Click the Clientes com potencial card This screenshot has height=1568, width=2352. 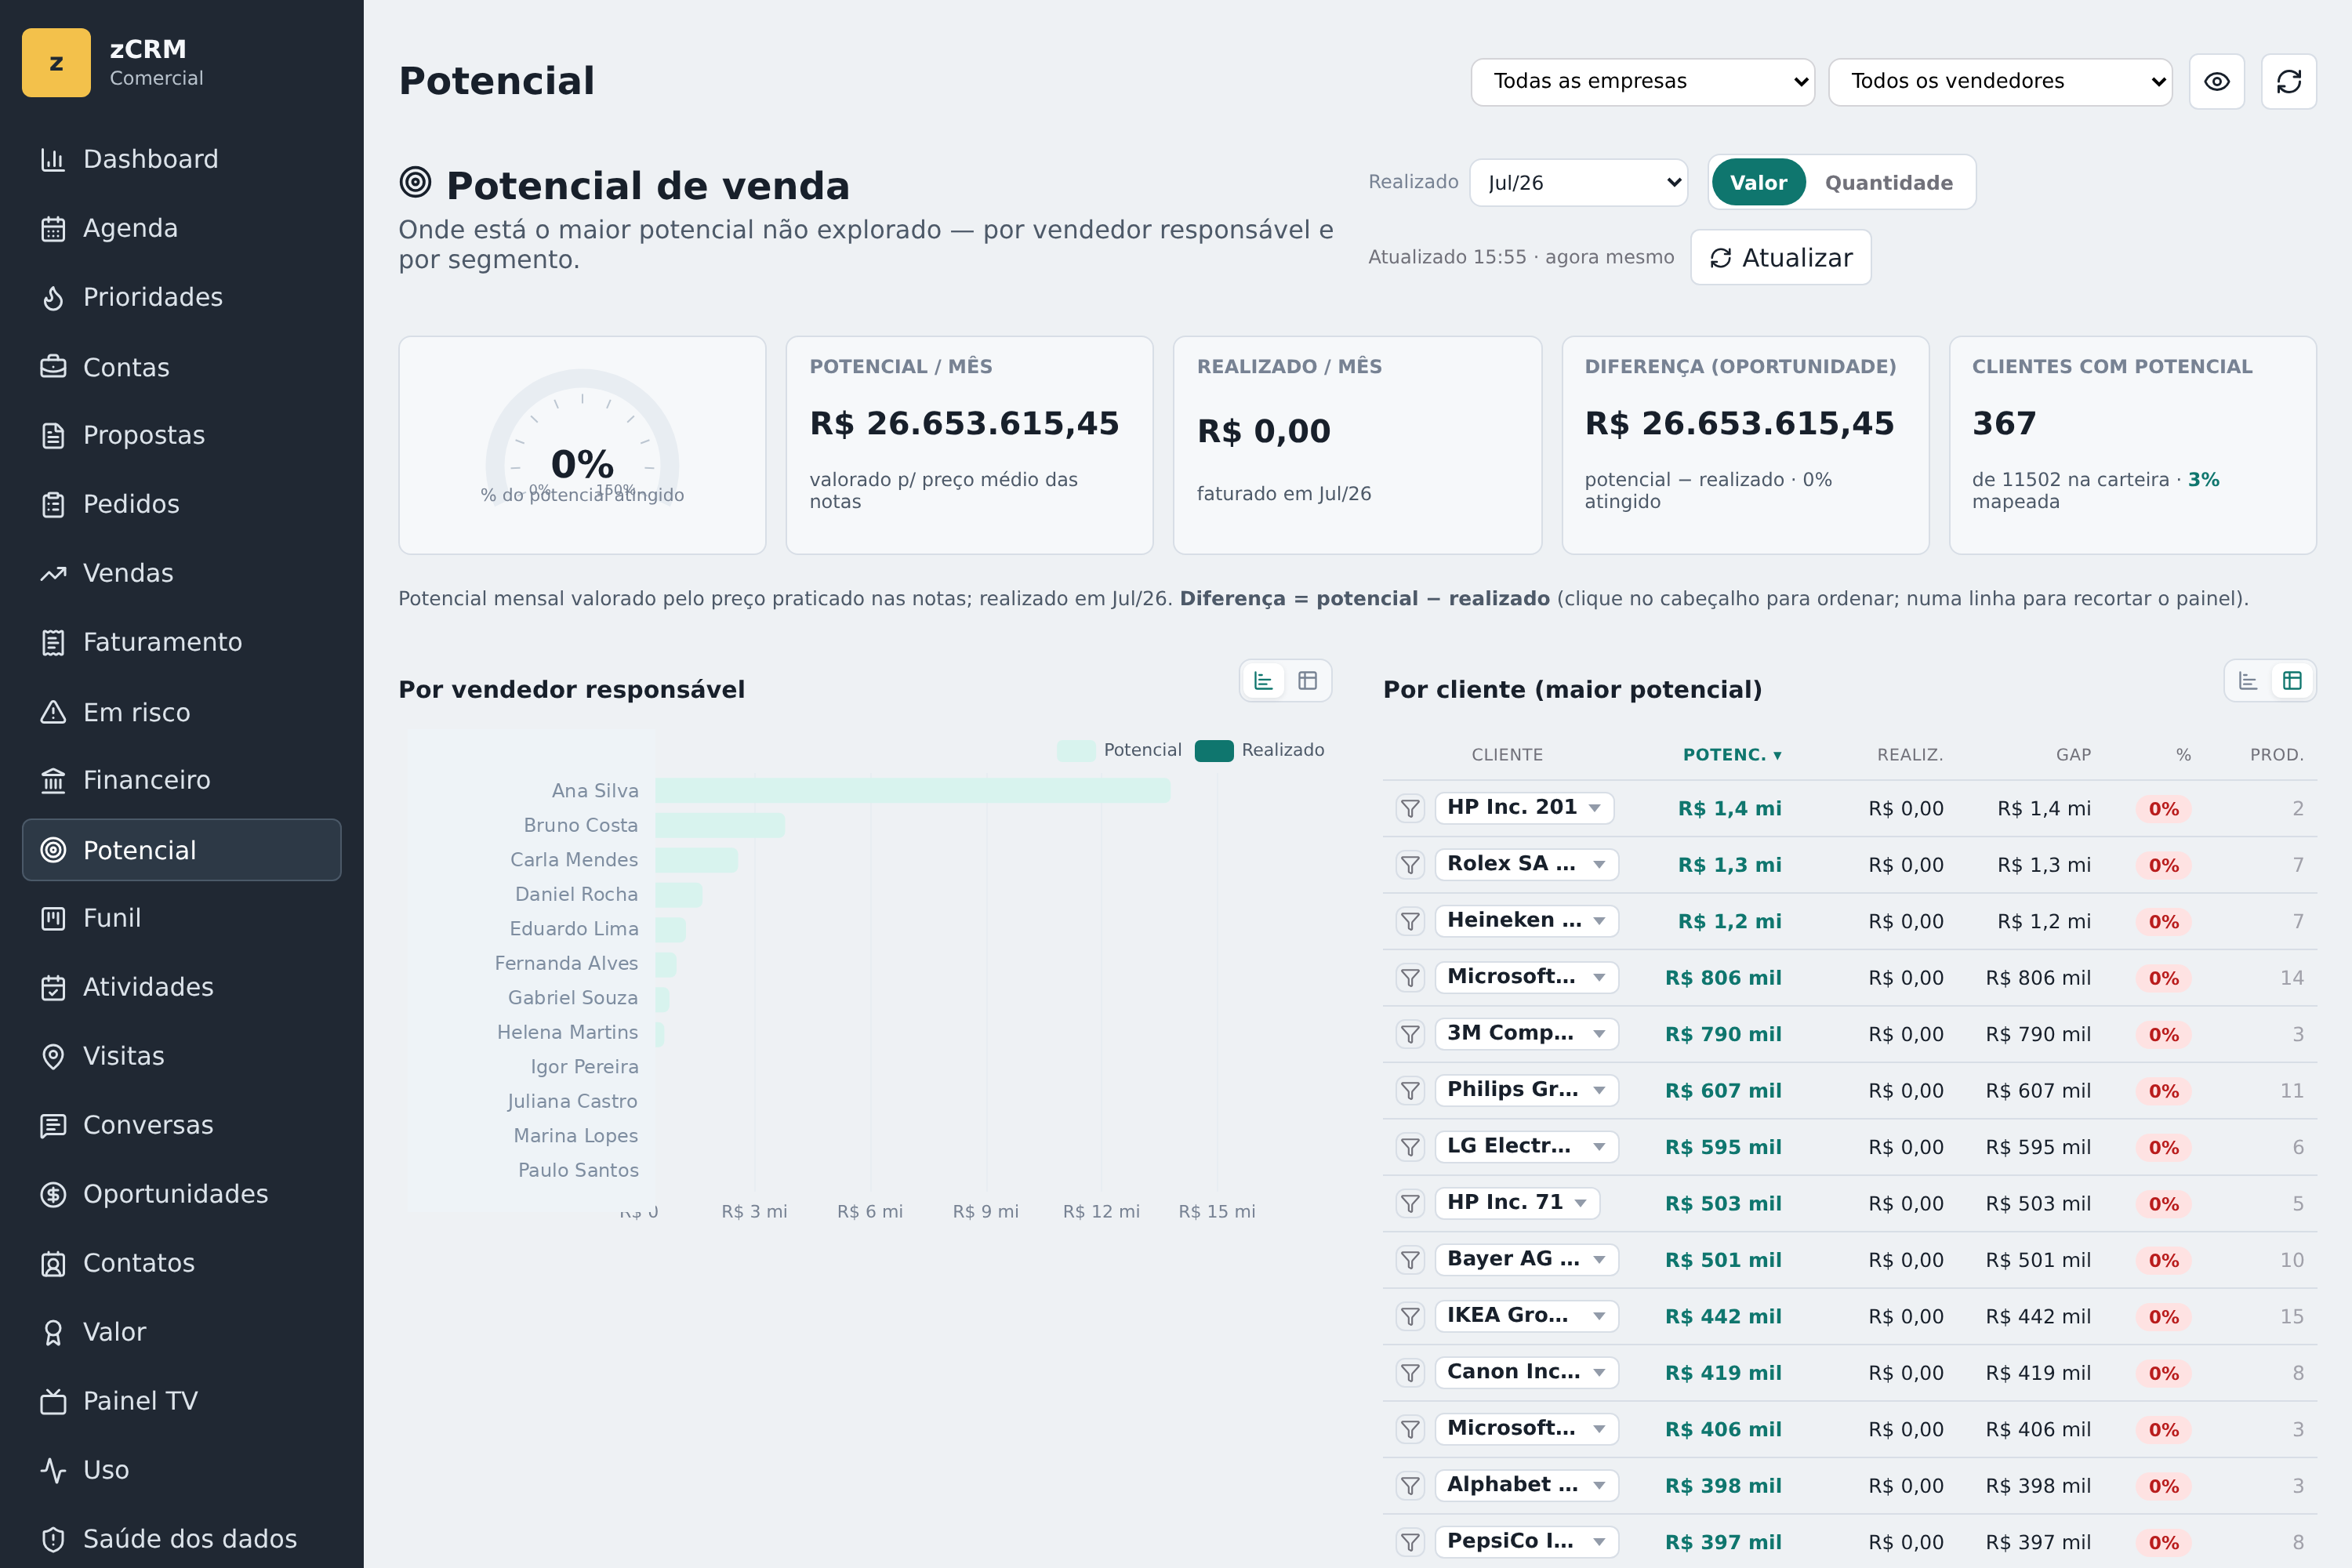coord(2132,445)
